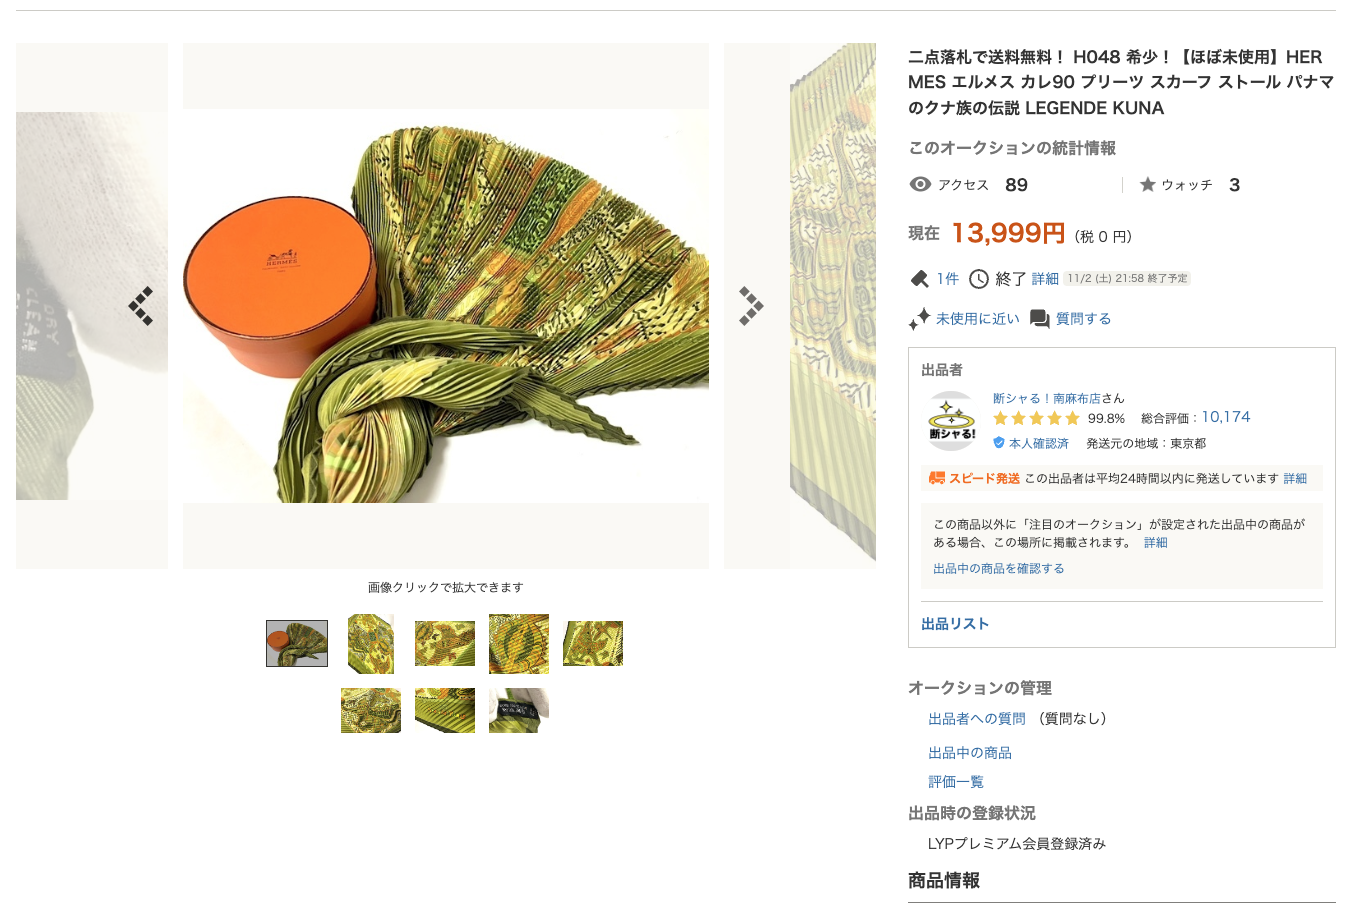The width and height of the screenshot is (1346, 910).
Task: Select the first scarf-with-box thumbnail
Action: pyautogui.click(x=297, y=643)
